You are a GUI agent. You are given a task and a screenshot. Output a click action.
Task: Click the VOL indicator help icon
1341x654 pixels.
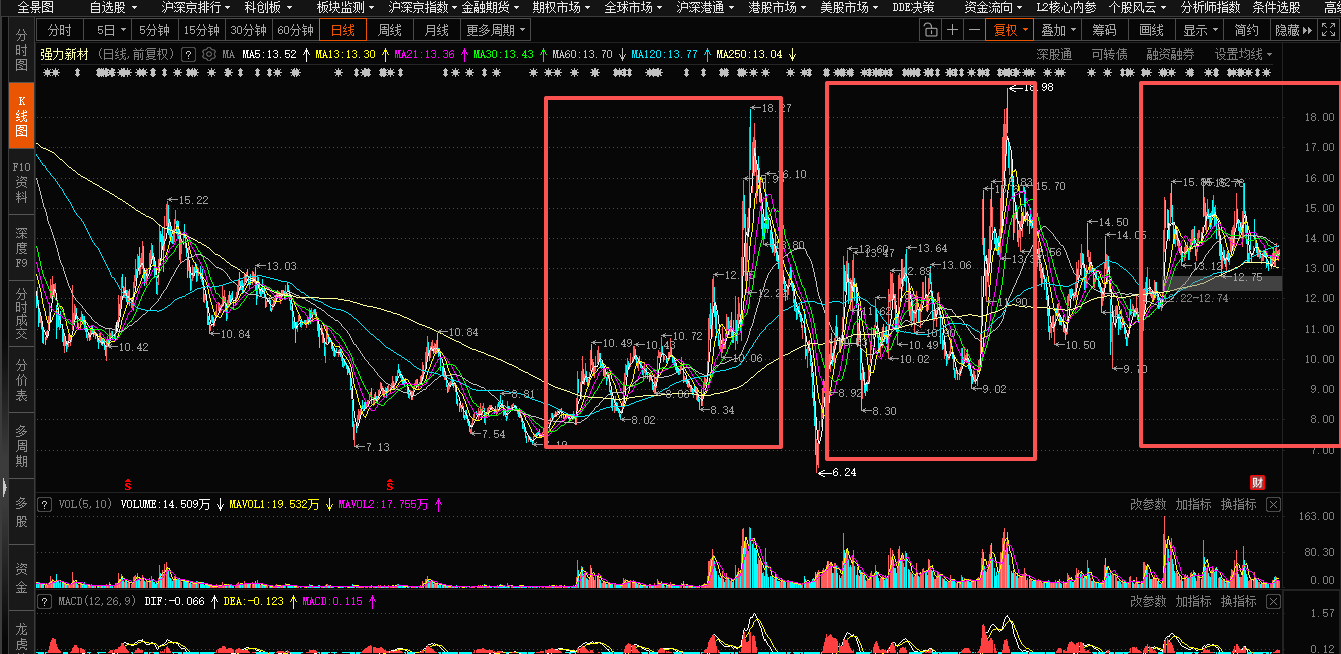pos(44,505)
